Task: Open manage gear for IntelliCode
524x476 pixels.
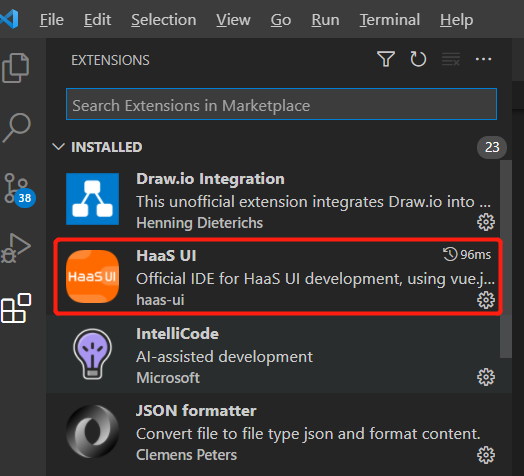Action: (x=486, y=377)
